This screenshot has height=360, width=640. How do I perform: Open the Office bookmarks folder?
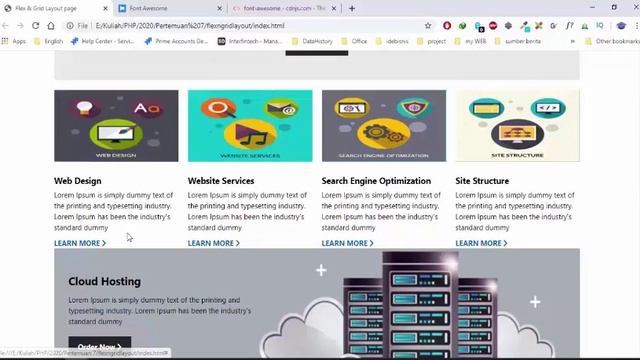point(354,41)
